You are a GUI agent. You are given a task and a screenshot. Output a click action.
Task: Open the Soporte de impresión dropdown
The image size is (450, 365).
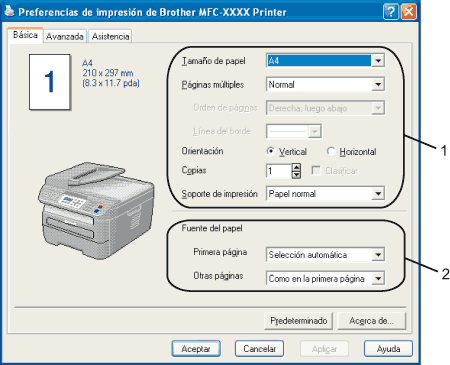coord(325,194)
